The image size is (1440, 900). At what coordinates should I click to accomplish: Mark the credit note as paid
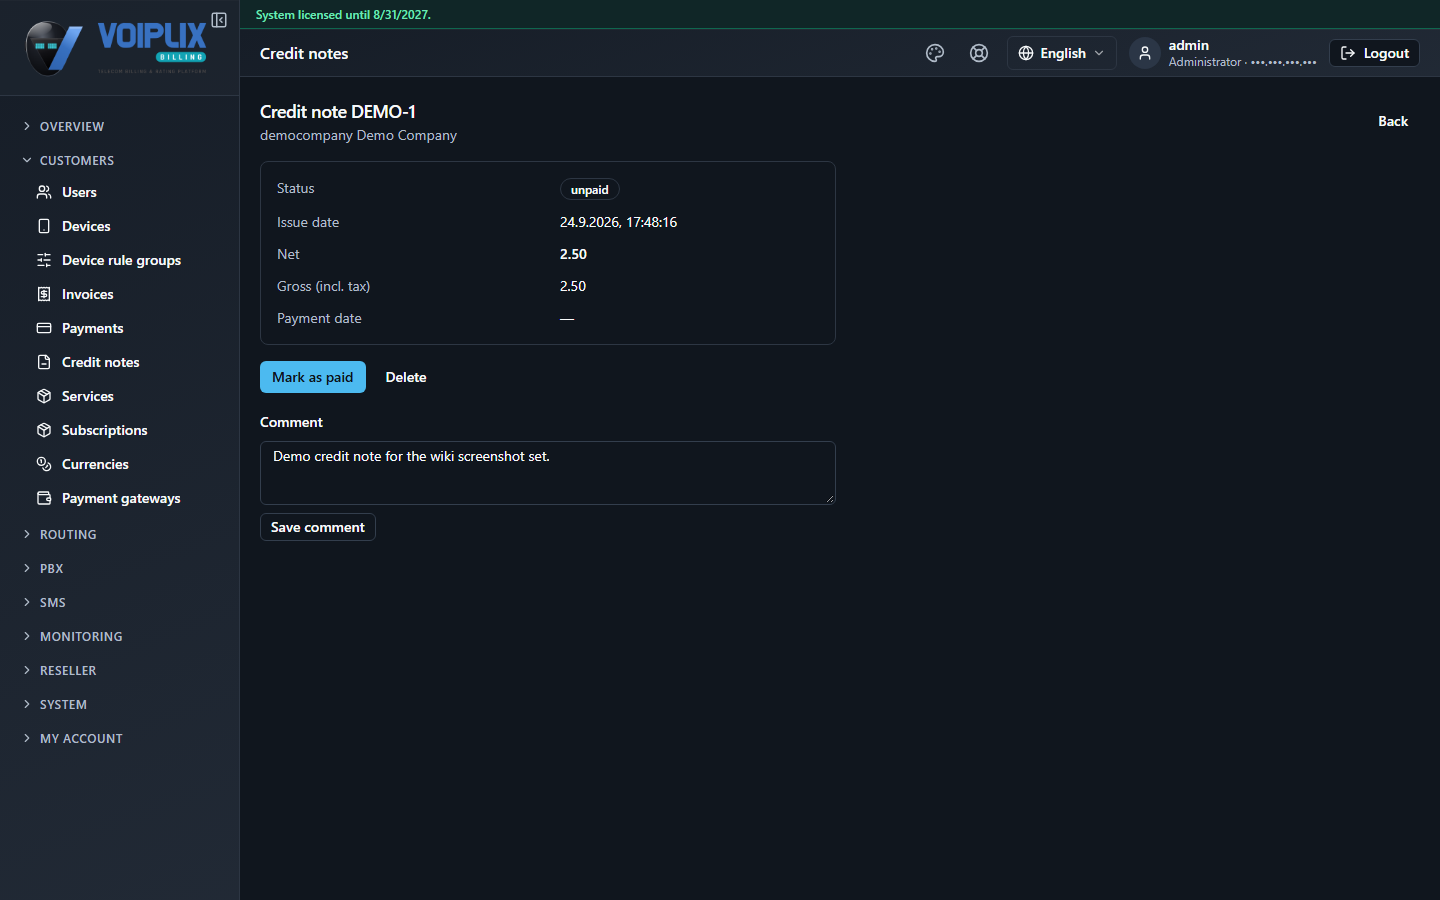(313, 377)
